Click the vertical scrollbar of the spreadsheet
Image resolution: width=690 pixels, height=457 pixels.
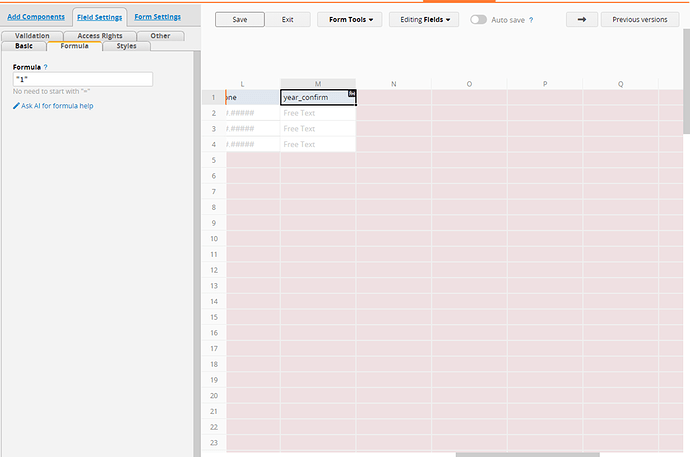click(686, 81)
